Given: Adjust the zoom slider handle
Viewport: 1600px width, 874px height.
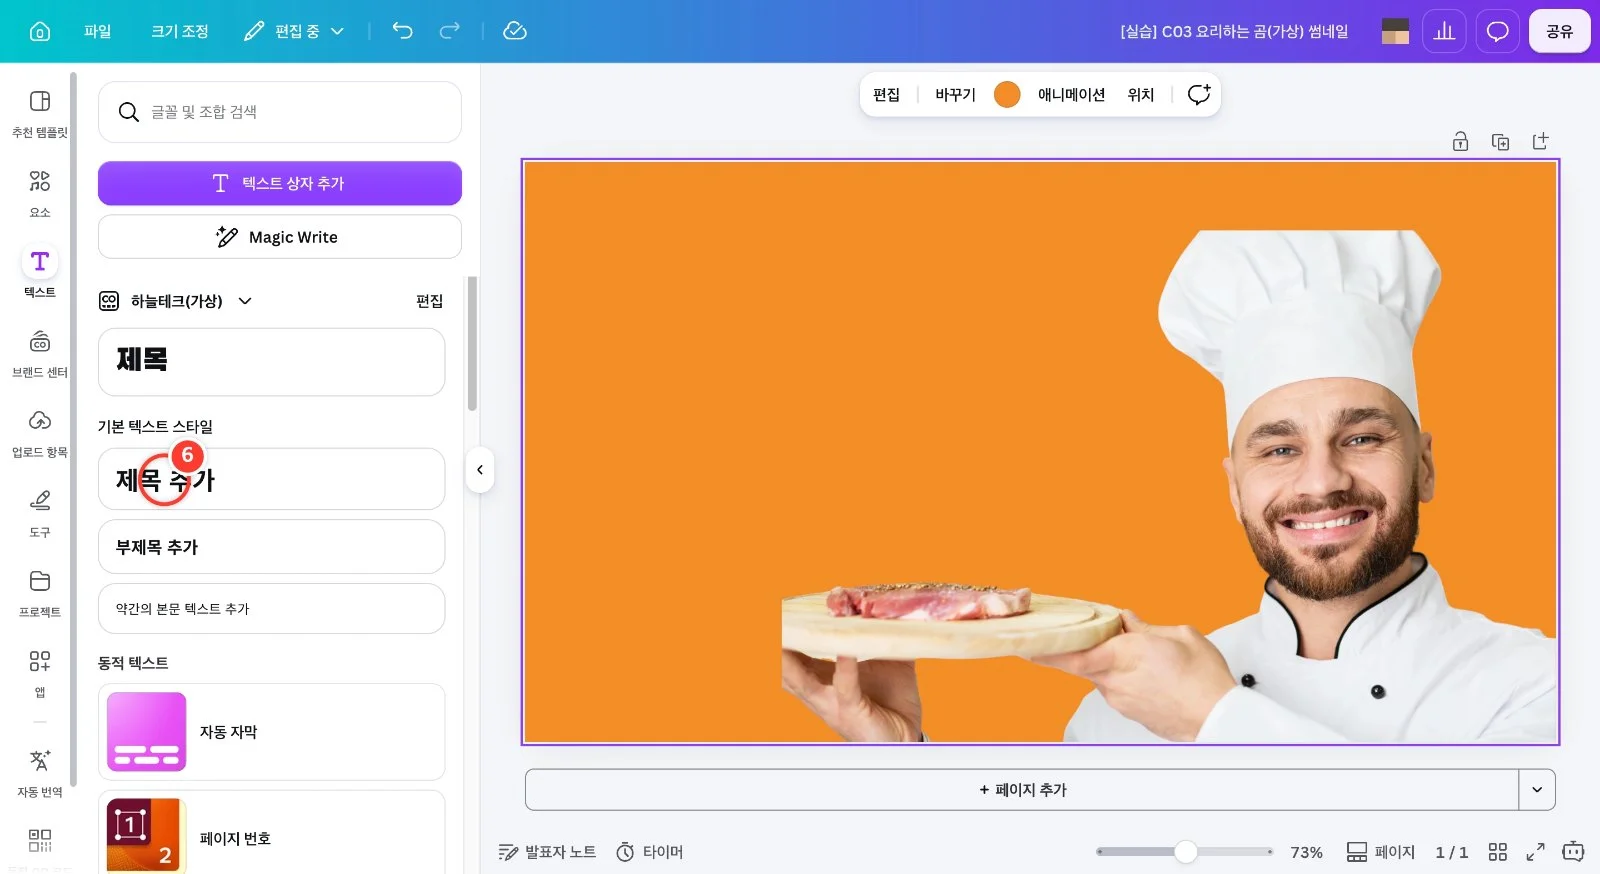Looking at the screenshot, I should [x=1186, y=852].
